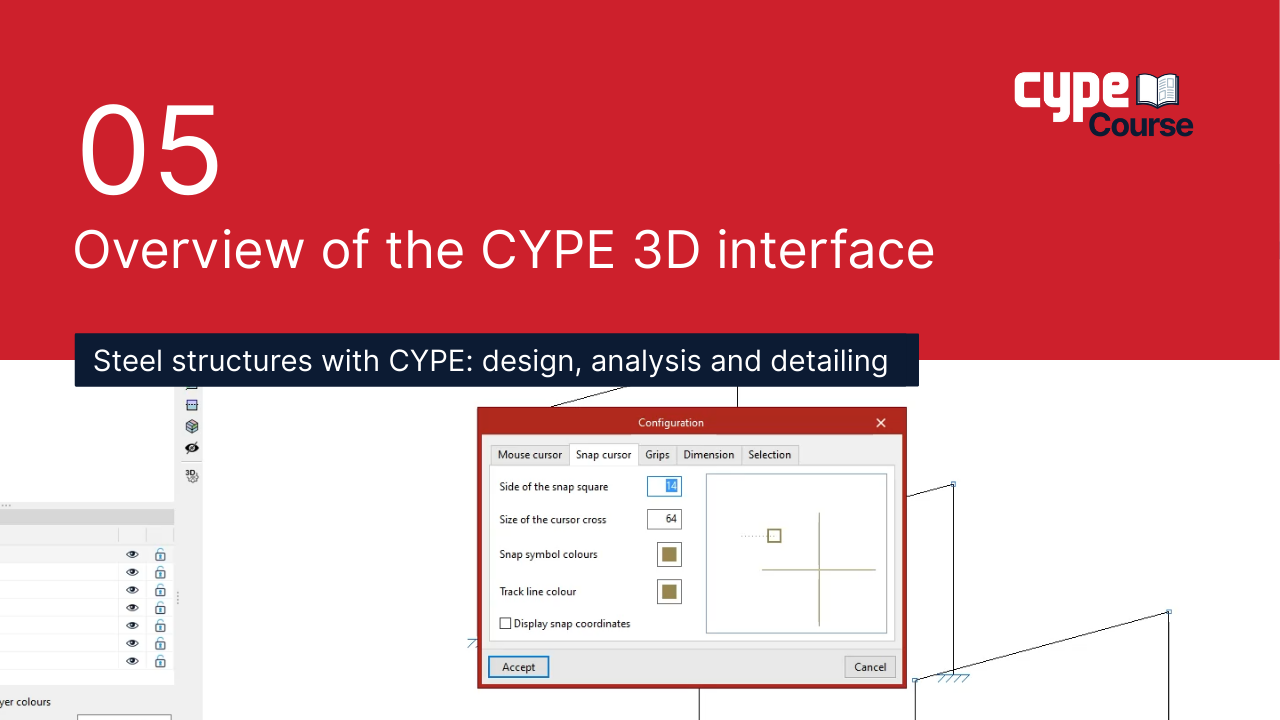Screen dimensions: 1280x720
Task: Toggle visibility eye in the last layer row
Action: coord(132,661)
